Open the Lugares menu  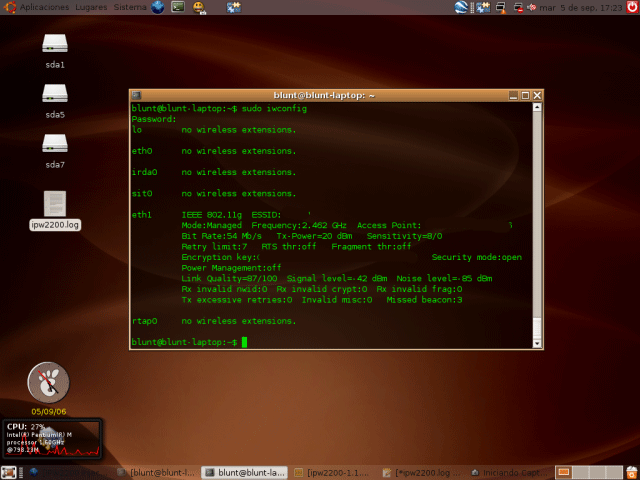coord(91,8)
